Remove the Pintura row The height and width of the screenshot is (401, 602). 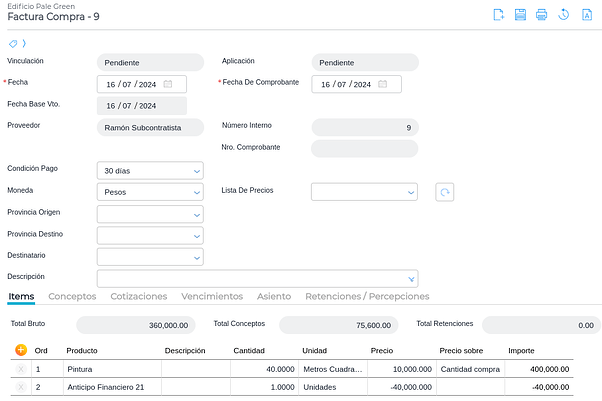coord(21,369)
